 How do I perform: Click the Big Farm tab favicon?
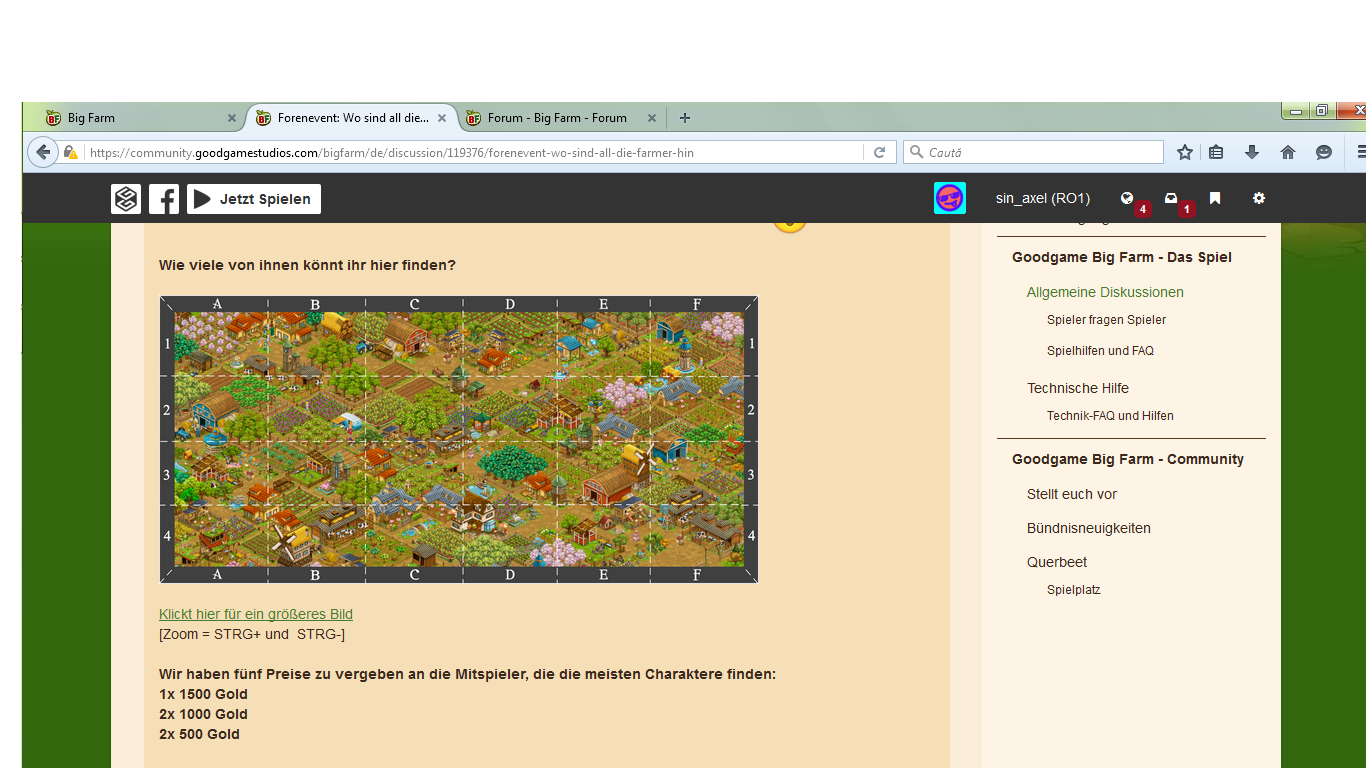(x=53, y=118)
